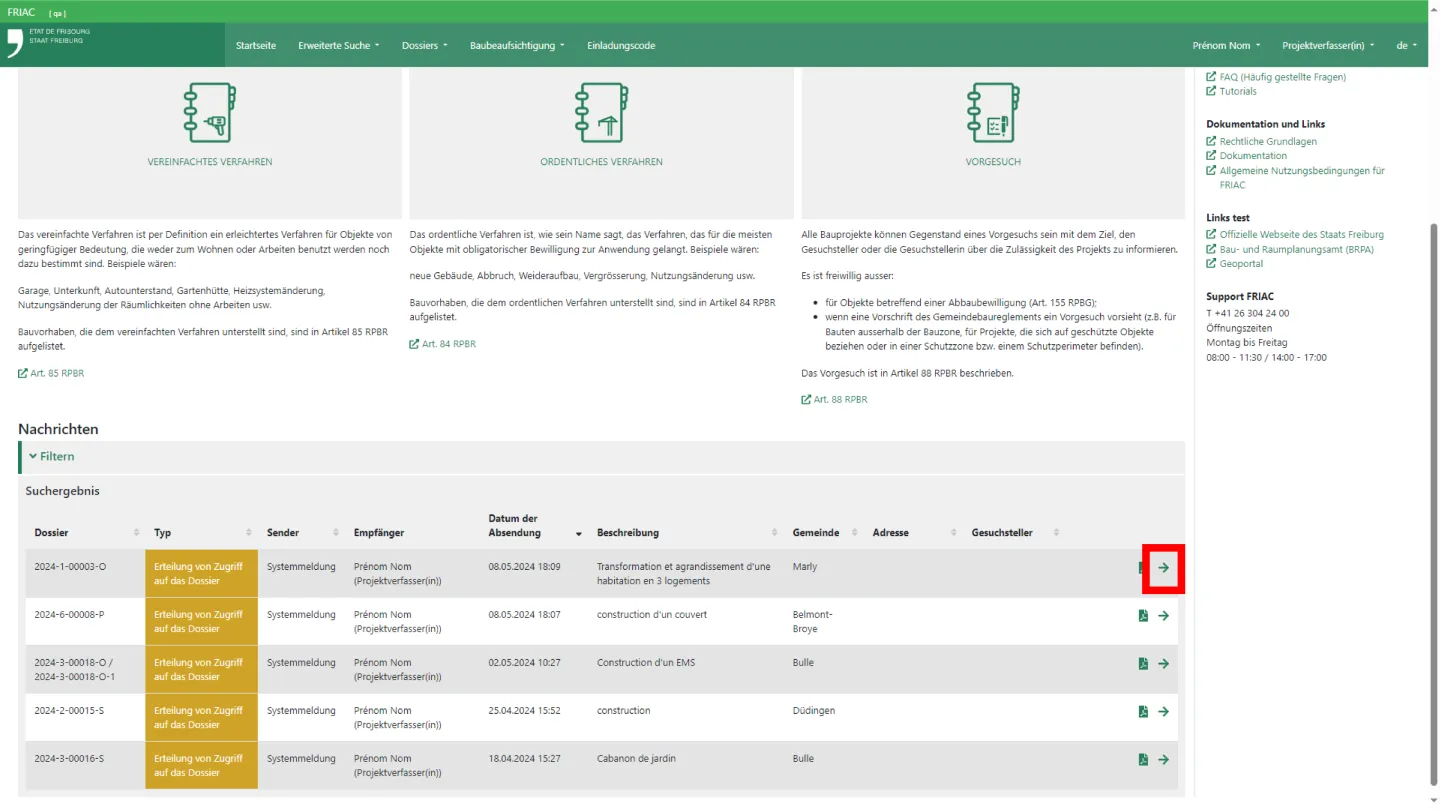Viewport: 1440px width, 810px height.
Task: Open the Projektverfasser(in) role dropdown
Action: (x=1327, y=46)
